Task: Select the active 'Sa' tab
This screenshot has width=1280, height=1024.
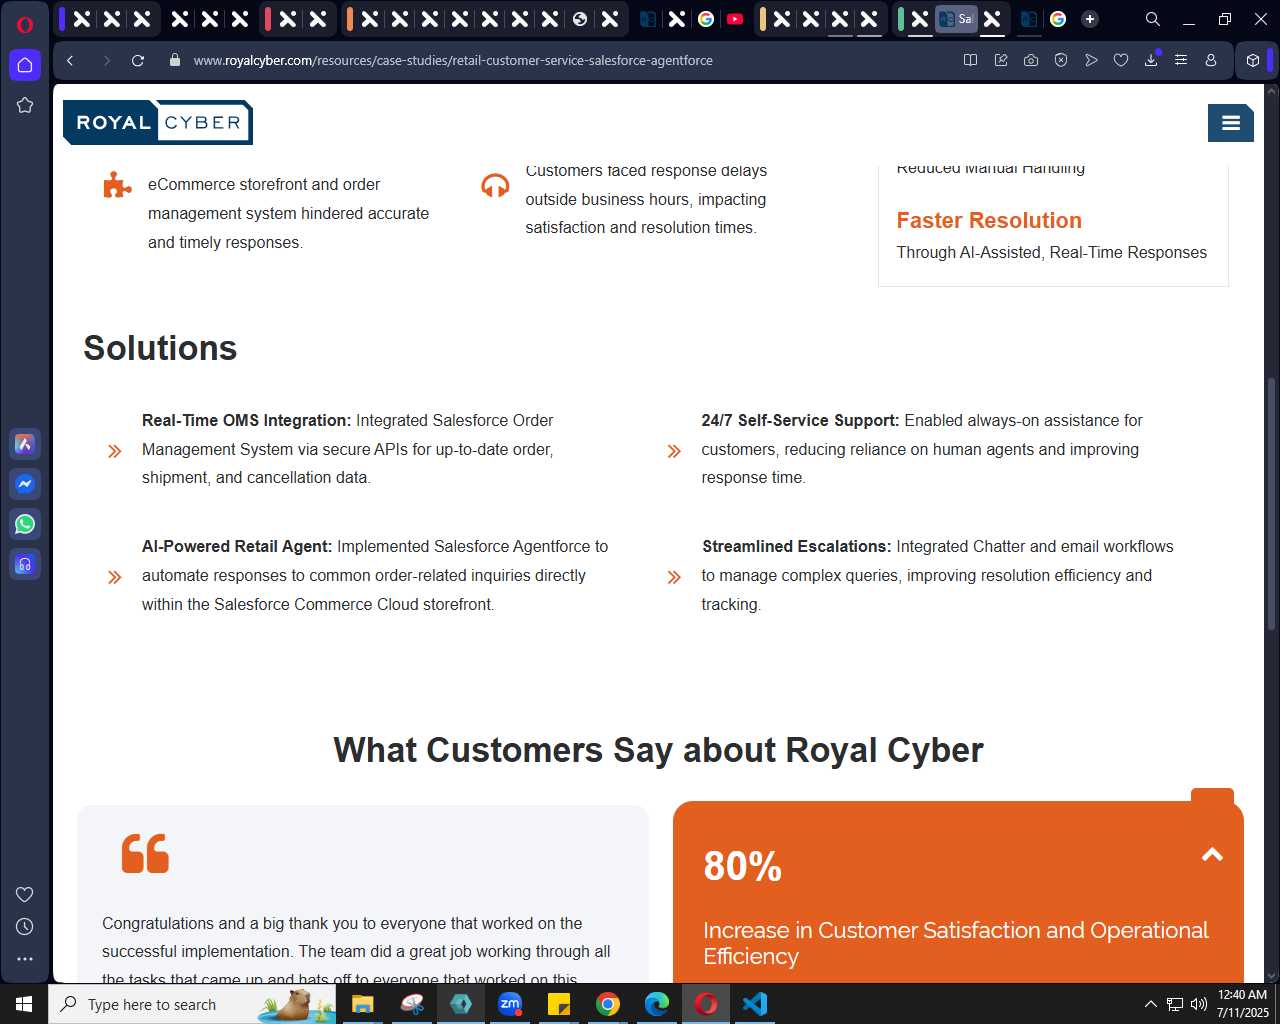Action: 956,19
